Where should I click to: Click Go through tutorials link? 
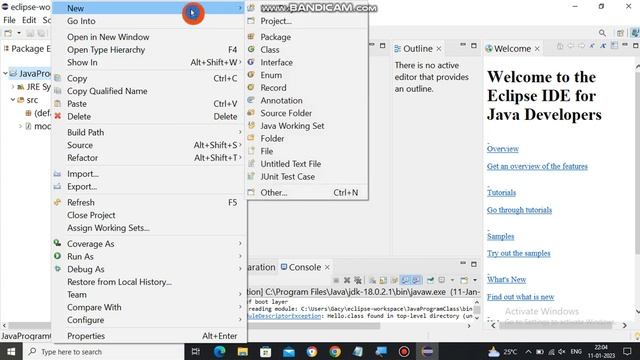click(x=519, y=210)
